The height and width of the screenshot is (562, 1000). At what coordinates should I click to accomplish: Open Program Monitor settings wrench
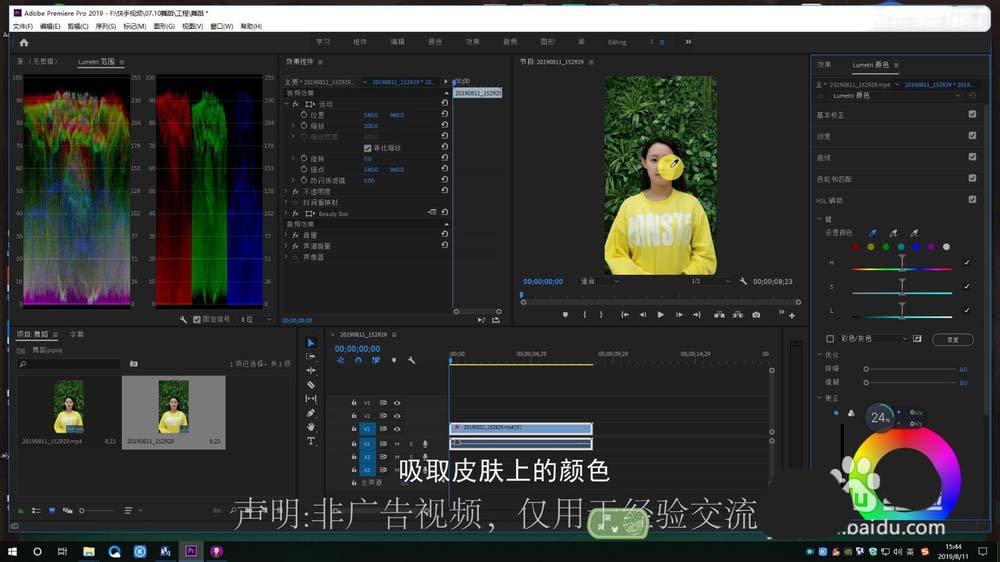tap(743, 281)
